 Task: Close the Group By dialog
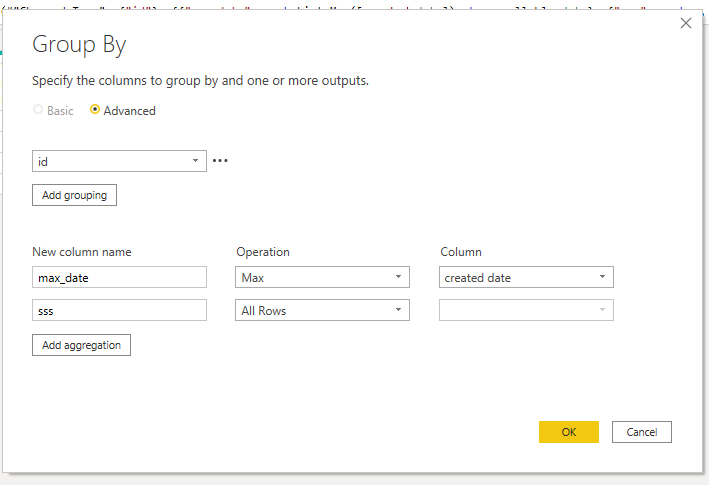685,24
